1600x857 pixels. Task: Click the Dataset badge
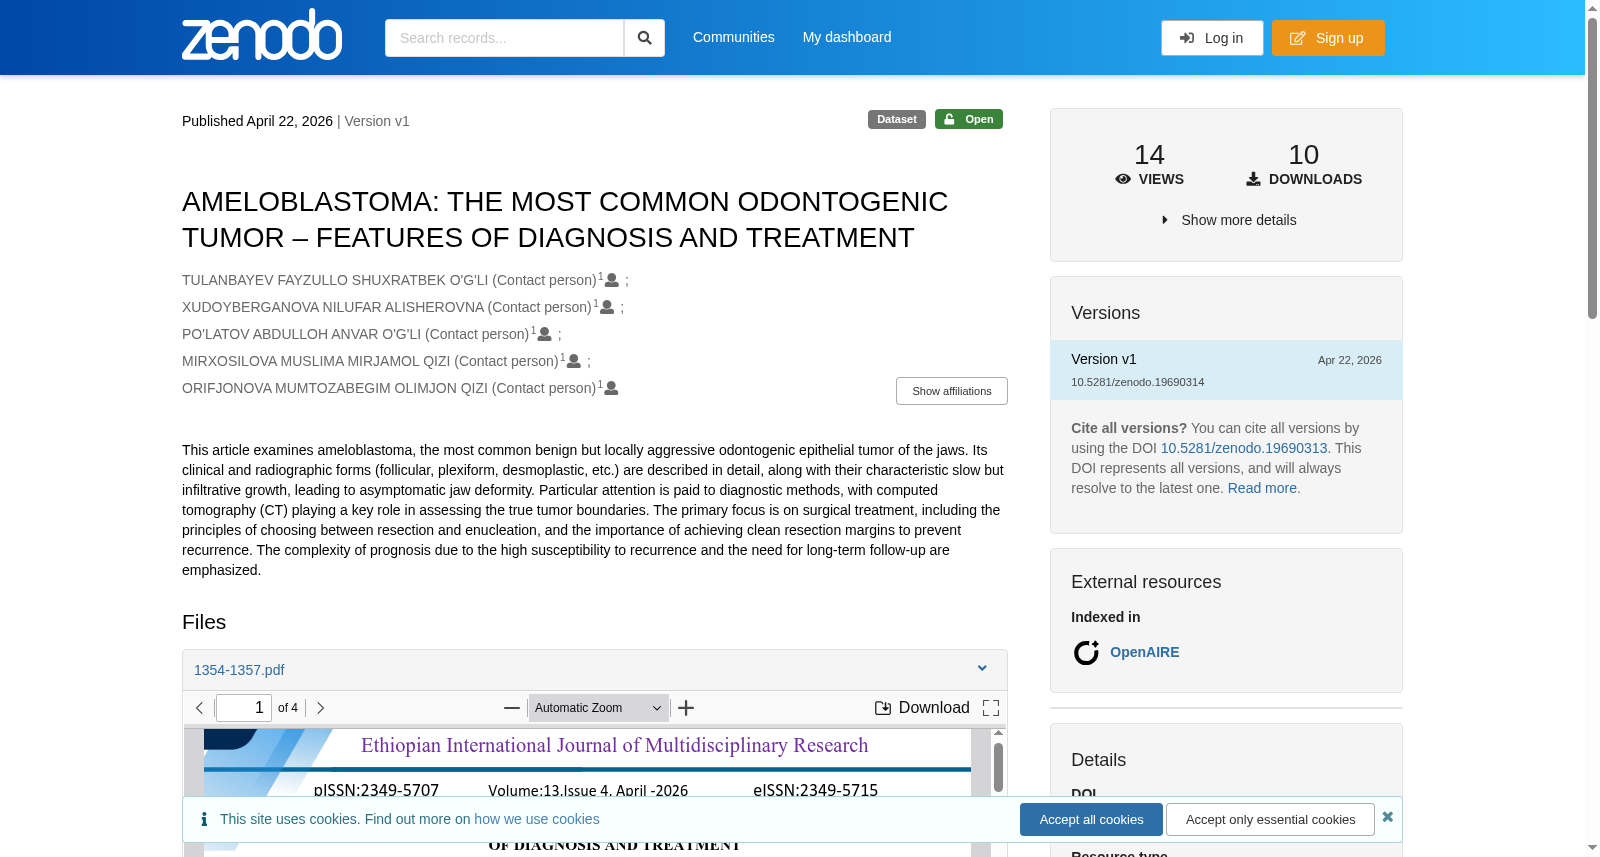(x=897, y=119)
